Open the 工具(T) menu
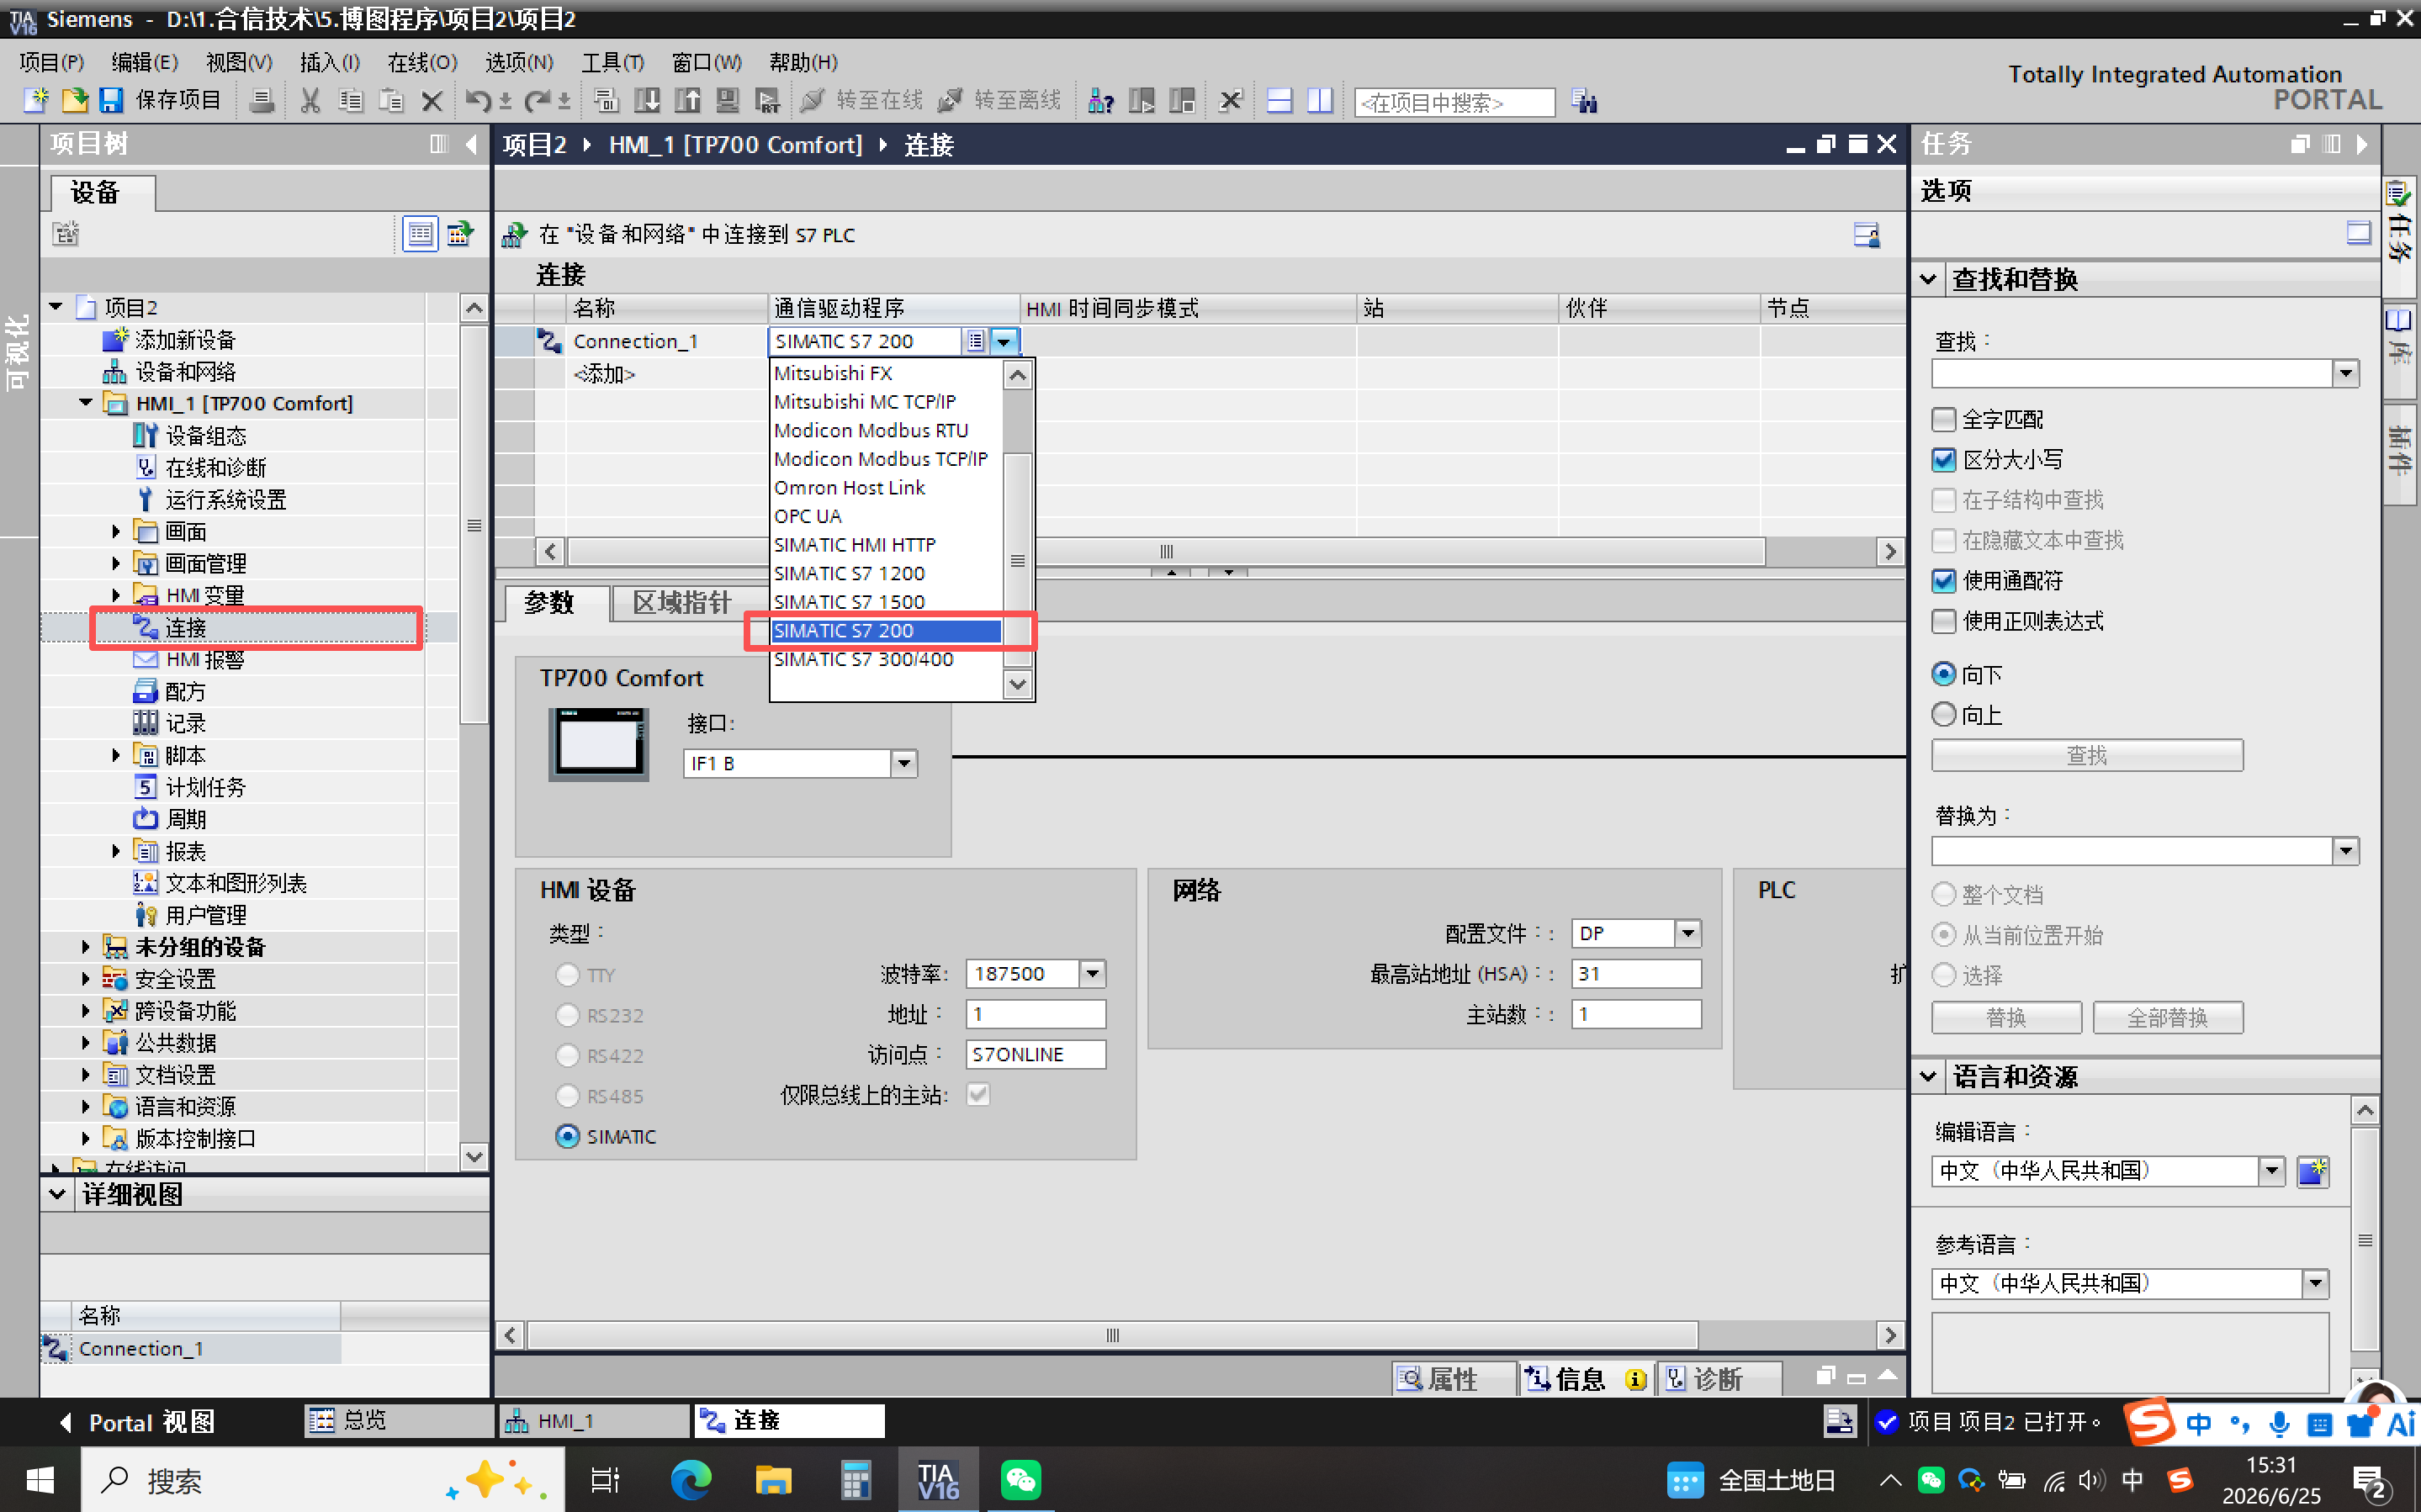The width and height of the screenshot is (2421, 1512). click(x=613, y=62)
